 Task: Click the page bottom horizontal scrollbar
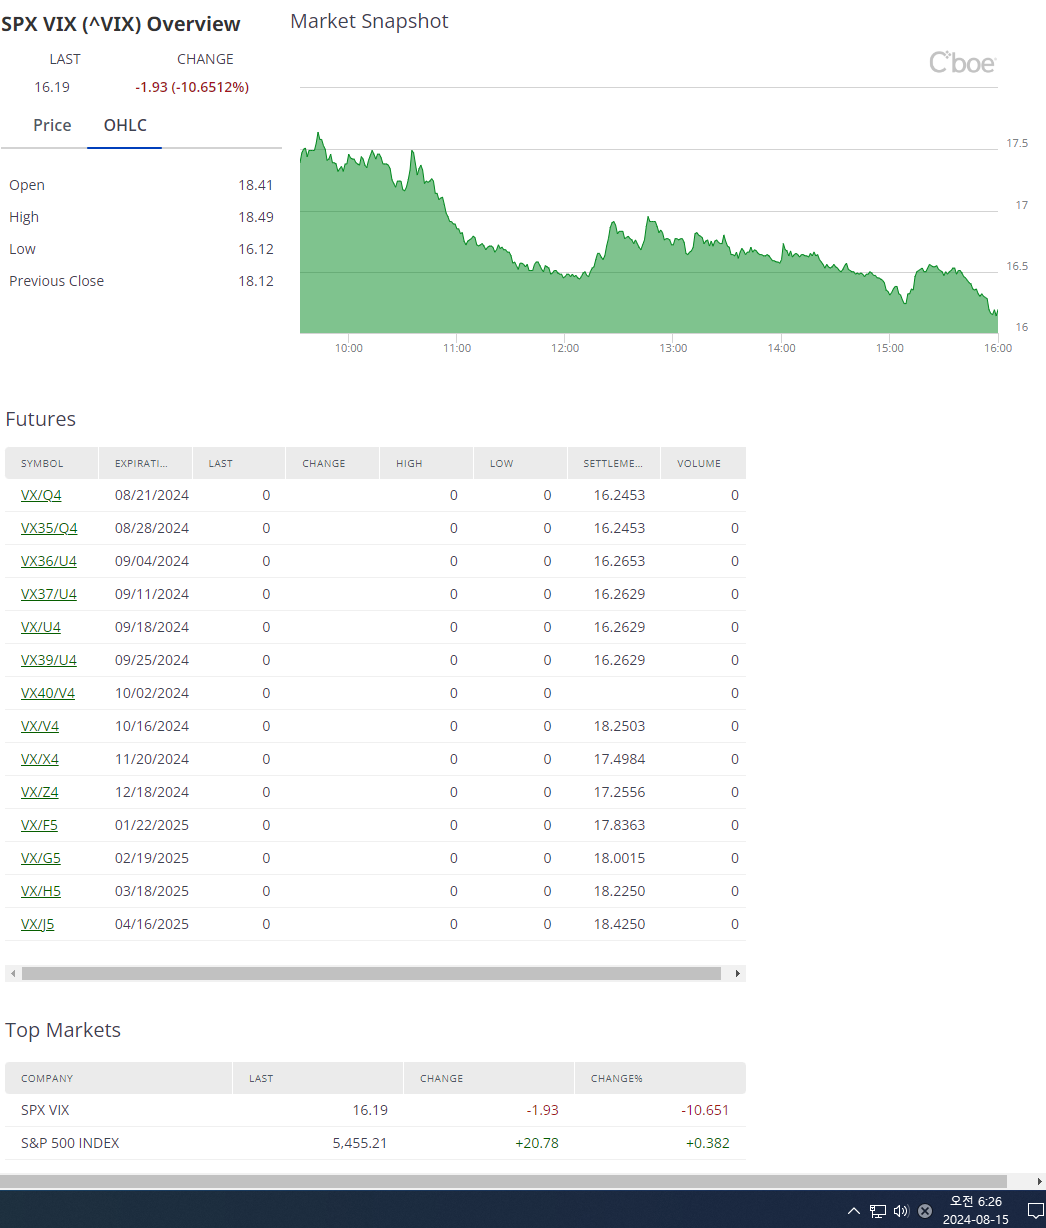pyautogui.click(x=503, y=1181)
